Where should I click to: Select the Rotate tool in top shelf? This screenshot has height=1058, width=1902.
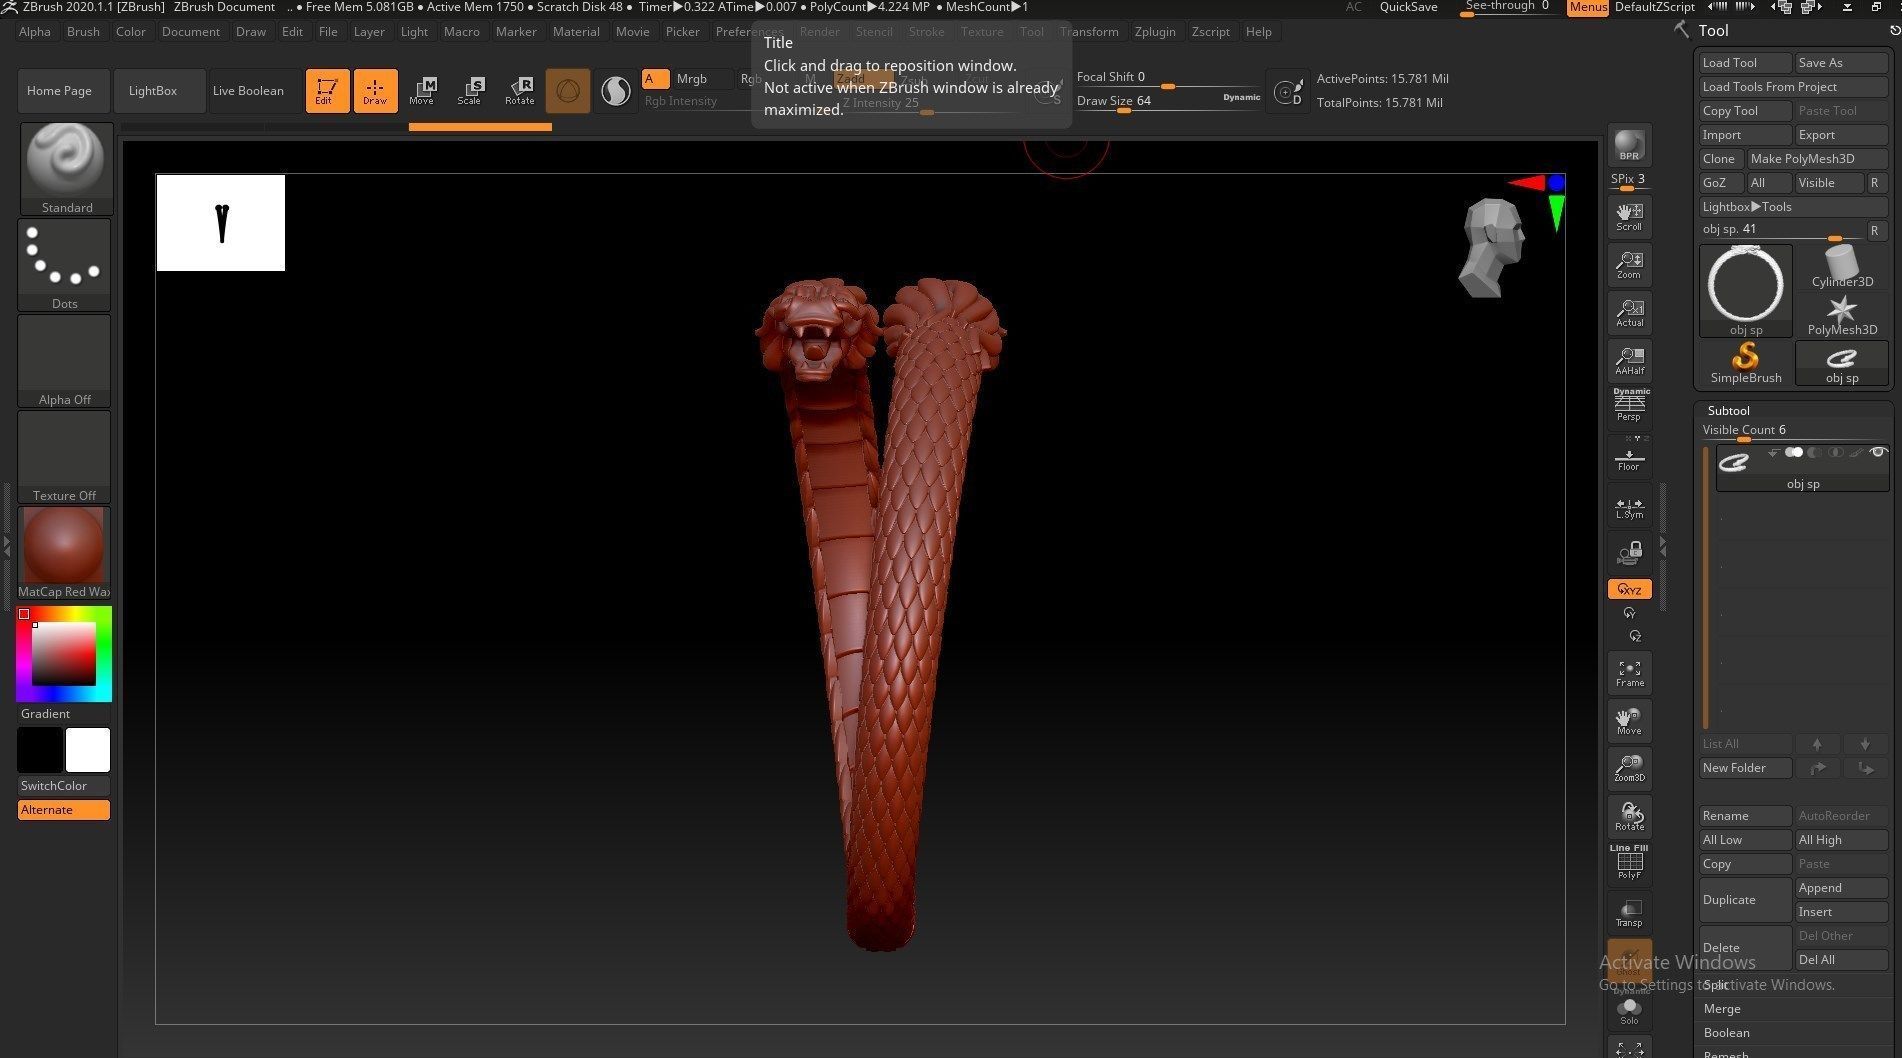pos(519,90)
